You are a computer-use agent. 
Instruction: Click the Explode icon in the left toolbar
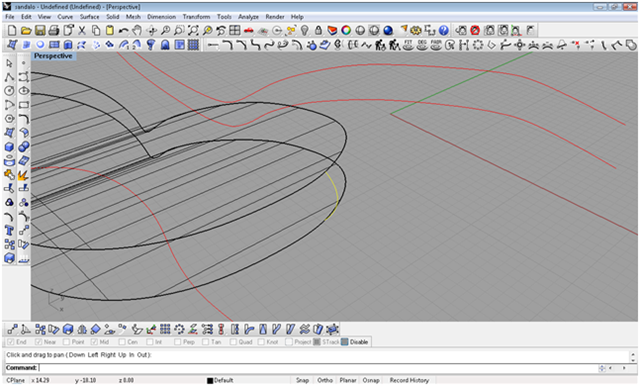pos(24,175)
